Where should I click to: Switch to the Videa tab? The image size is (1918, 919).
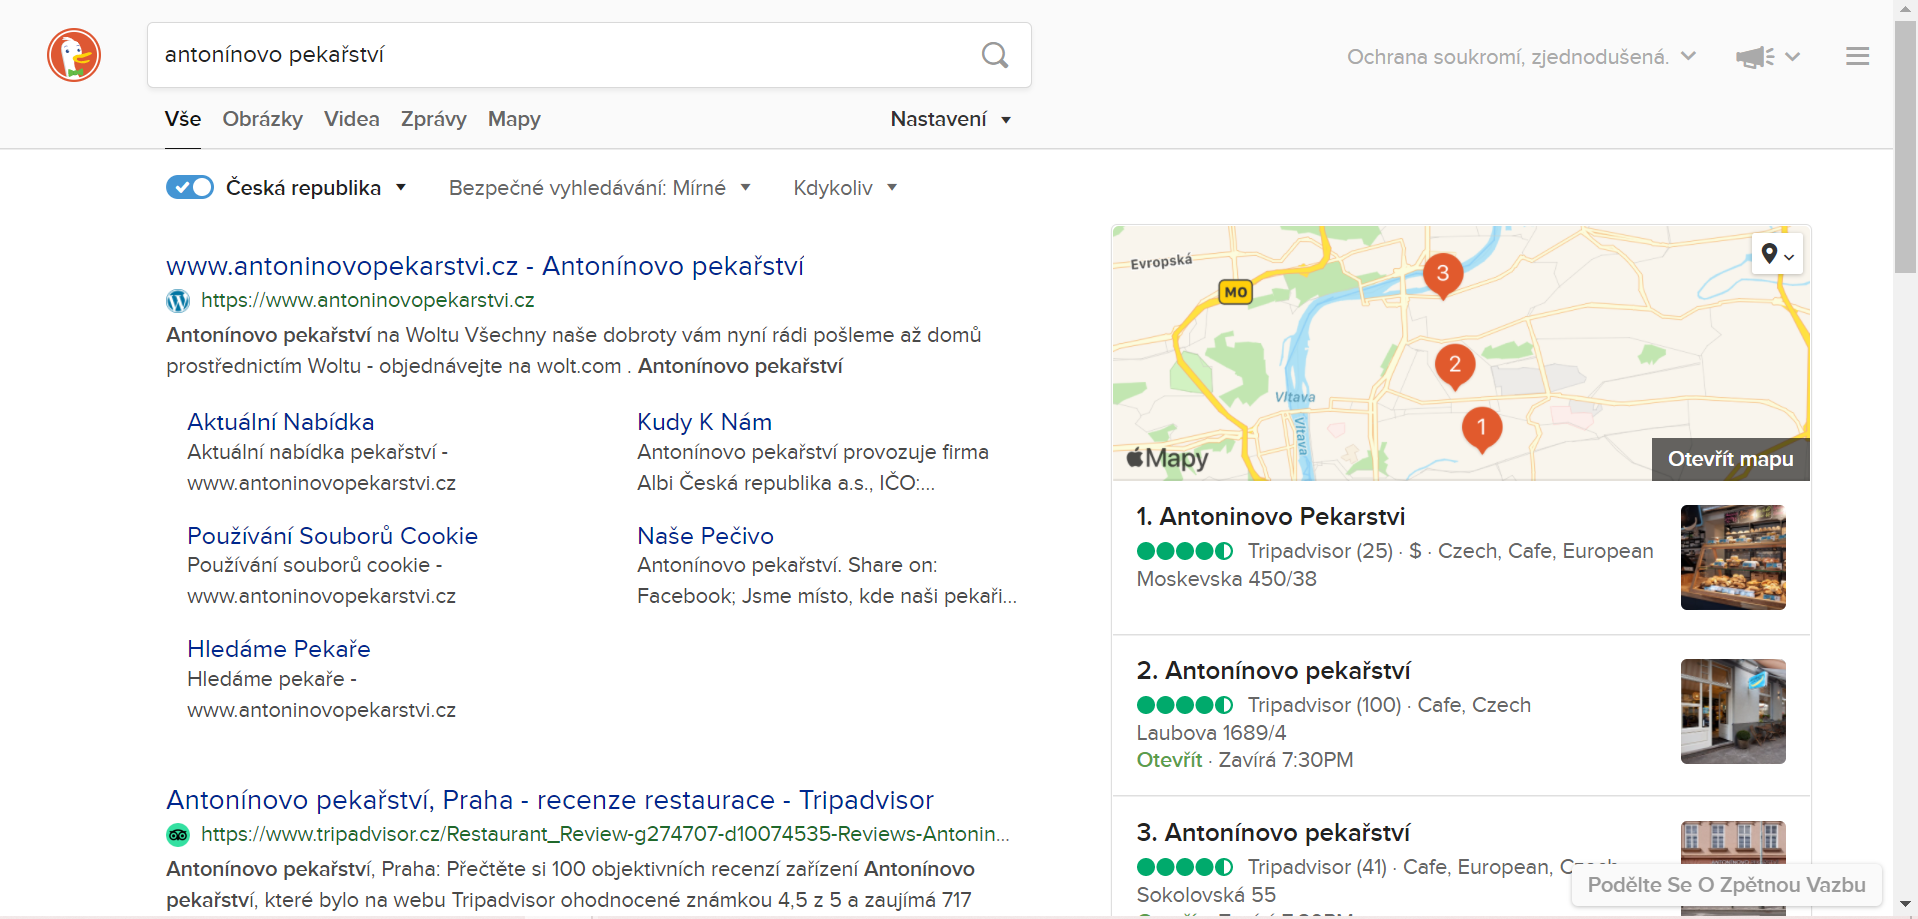click(x=352, y=119)
